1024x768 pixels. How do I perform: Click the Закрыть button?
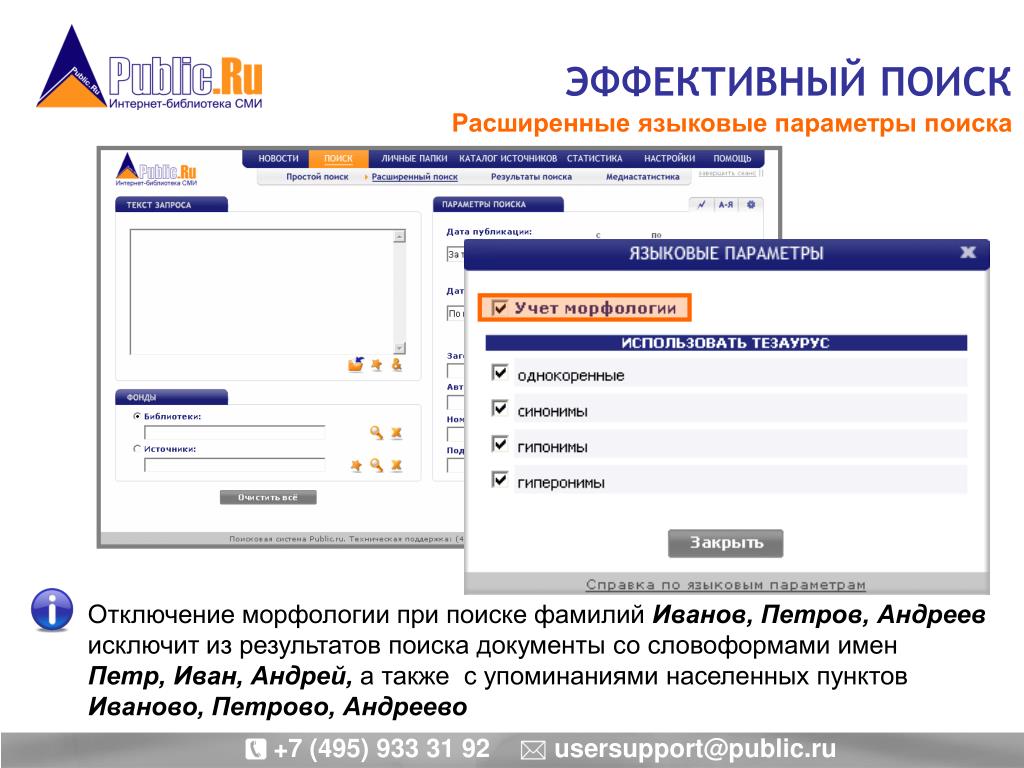point(726,543)
